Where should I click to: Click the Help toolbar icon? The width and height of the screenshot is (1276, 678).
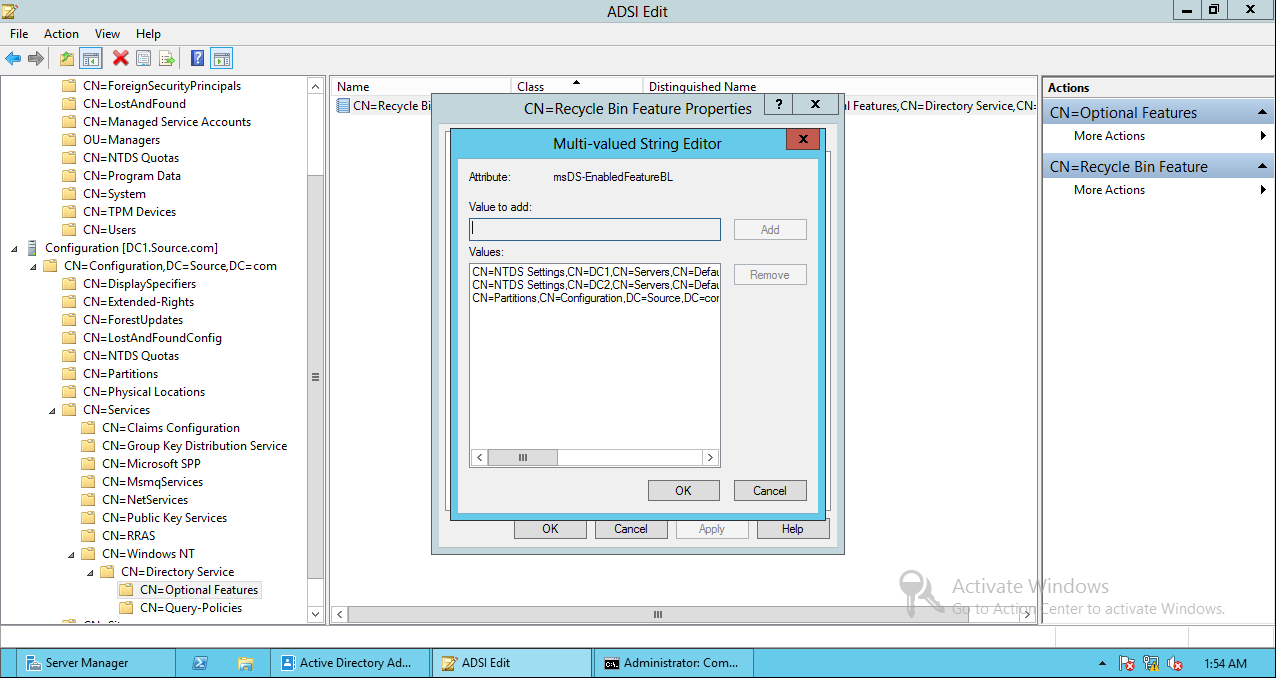click(x=195, y=58)
